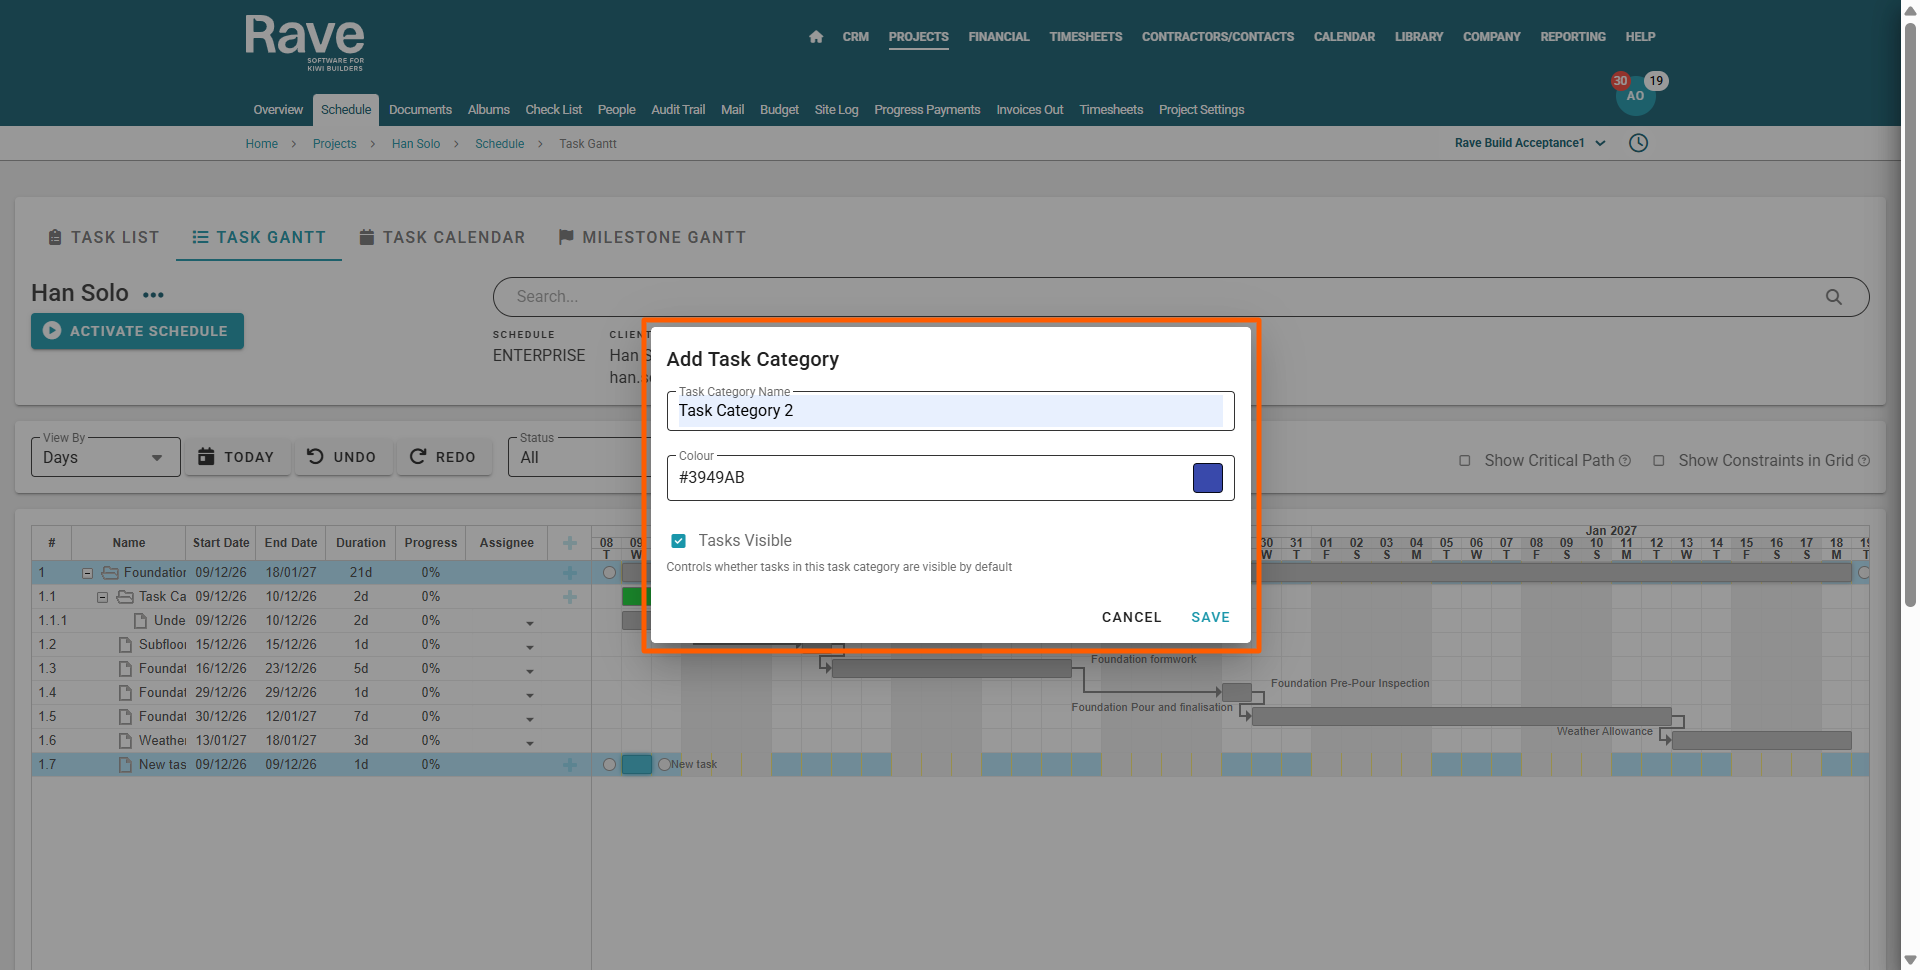Enable Show Constraints in Grid checkbox

point(1659,461)
